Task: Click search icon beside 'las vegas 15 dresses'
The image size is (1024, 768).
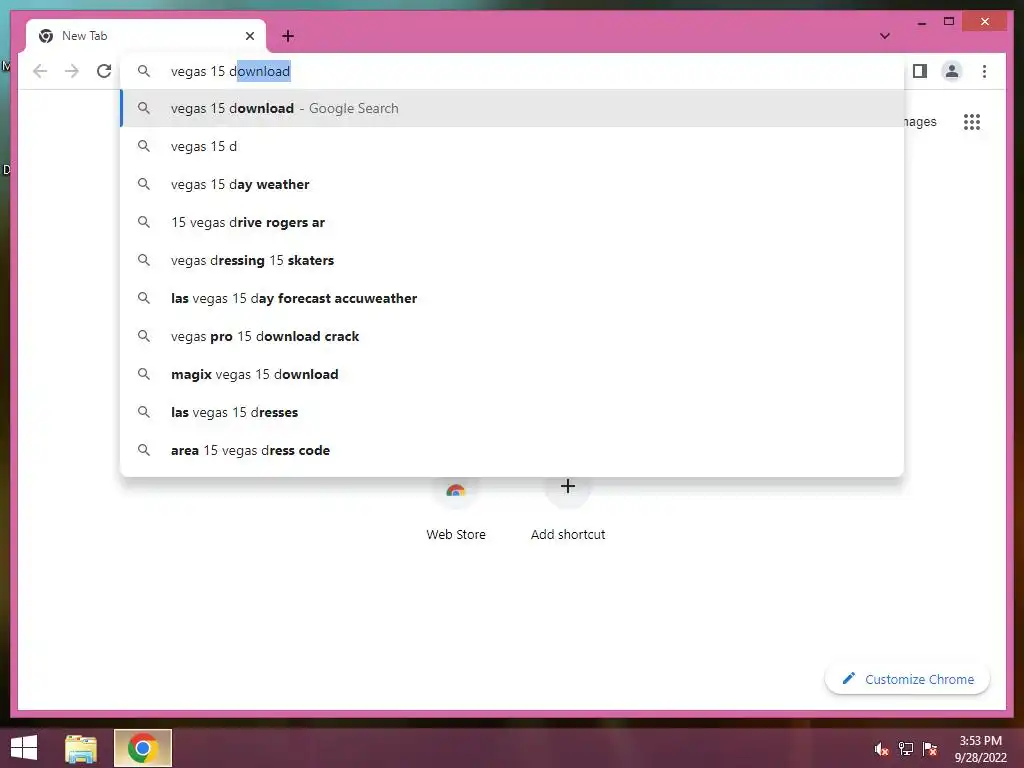Action: pos(144,411)
